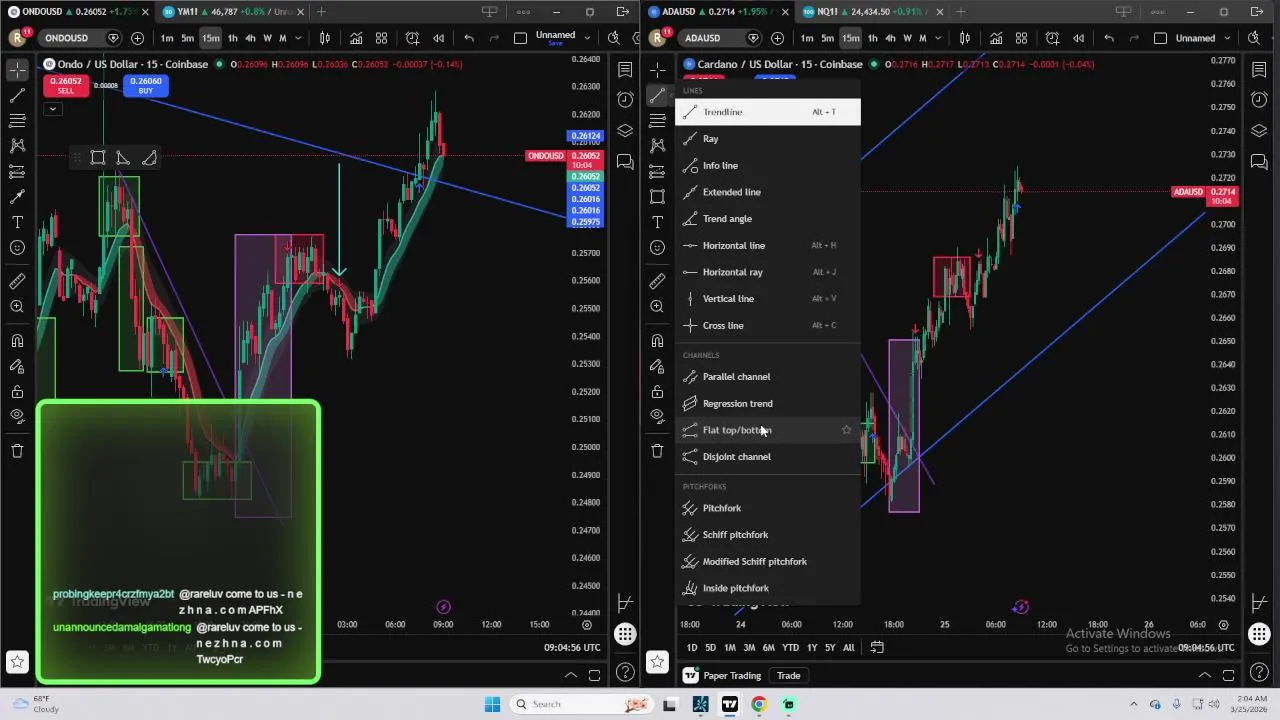1280x720 pixels.
Task: Open candlestick chart type in ADAUSD window
Action: 964,38
